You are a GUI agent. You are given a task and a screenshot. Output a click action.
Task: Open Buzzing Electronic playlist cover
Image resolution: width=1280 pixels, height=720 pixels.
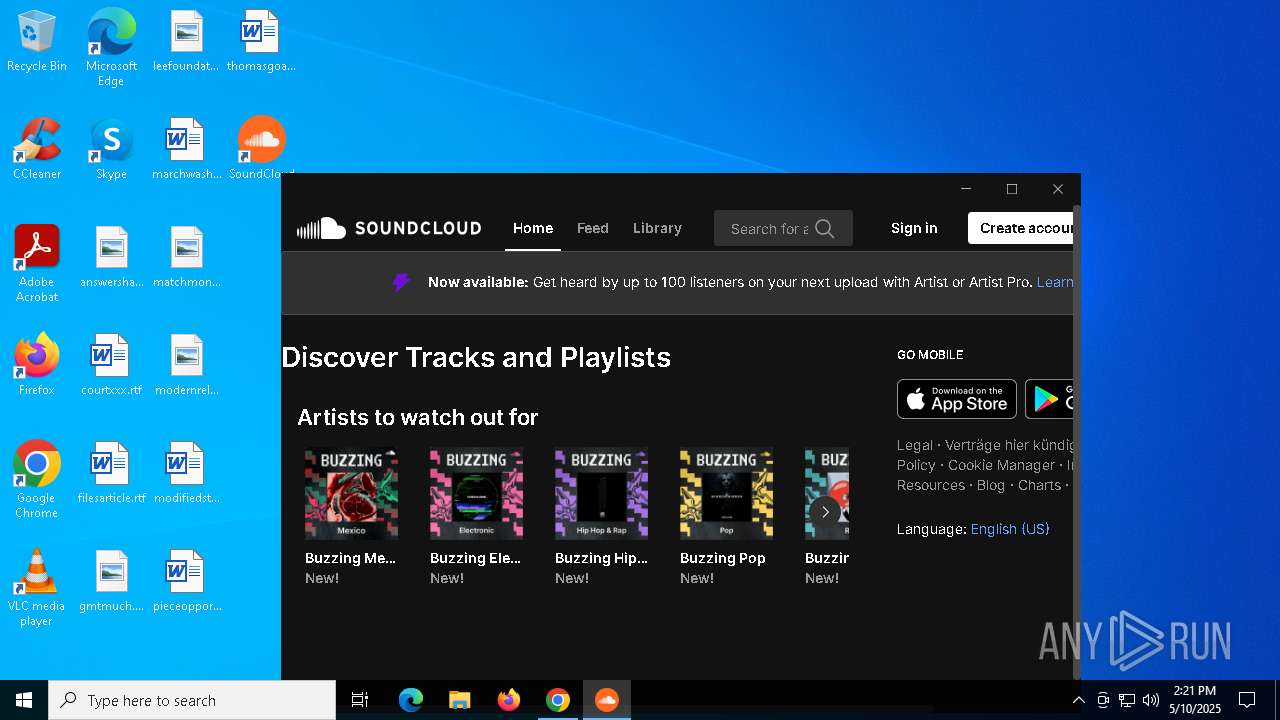476,494
